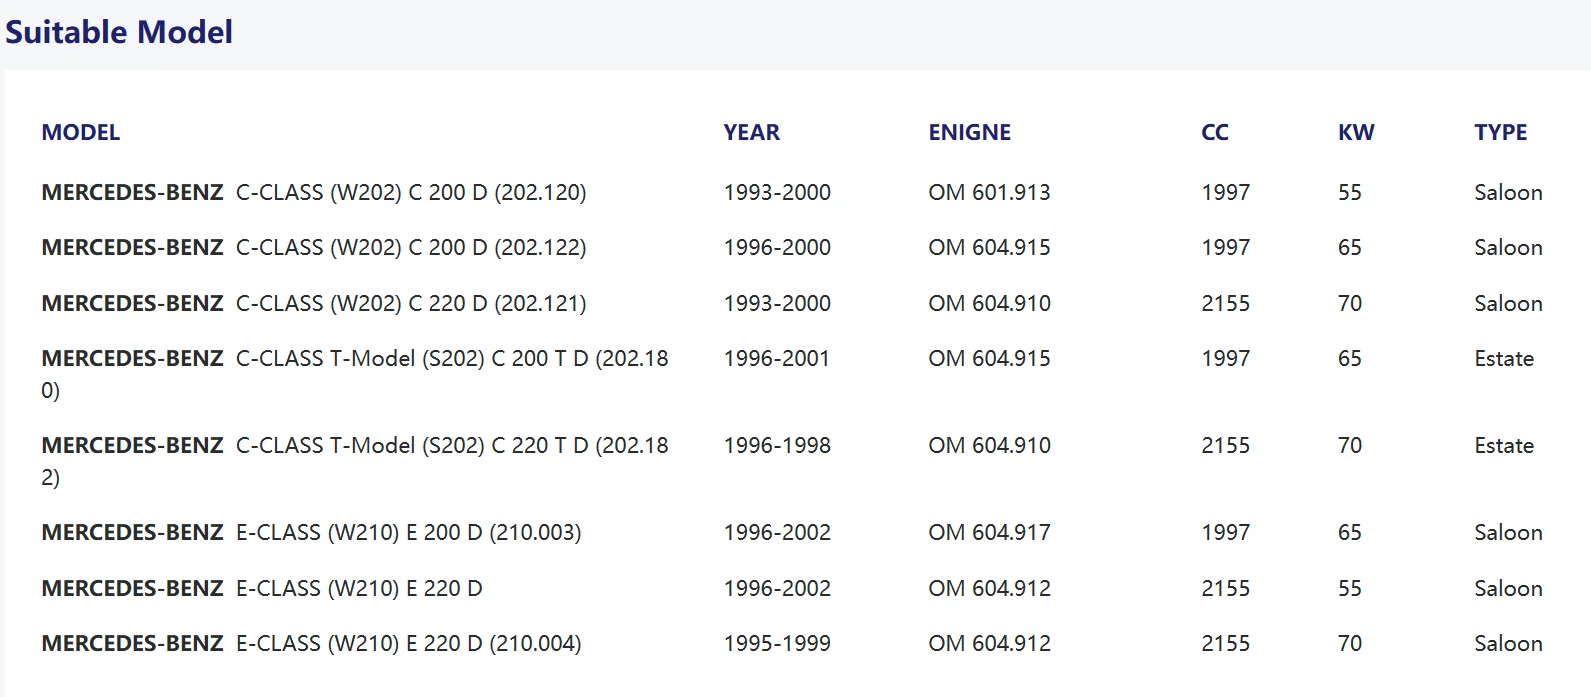Select Saloon type in the 202.120 row
Viewport: 1591px width, 697px height.
[1508, 192]
